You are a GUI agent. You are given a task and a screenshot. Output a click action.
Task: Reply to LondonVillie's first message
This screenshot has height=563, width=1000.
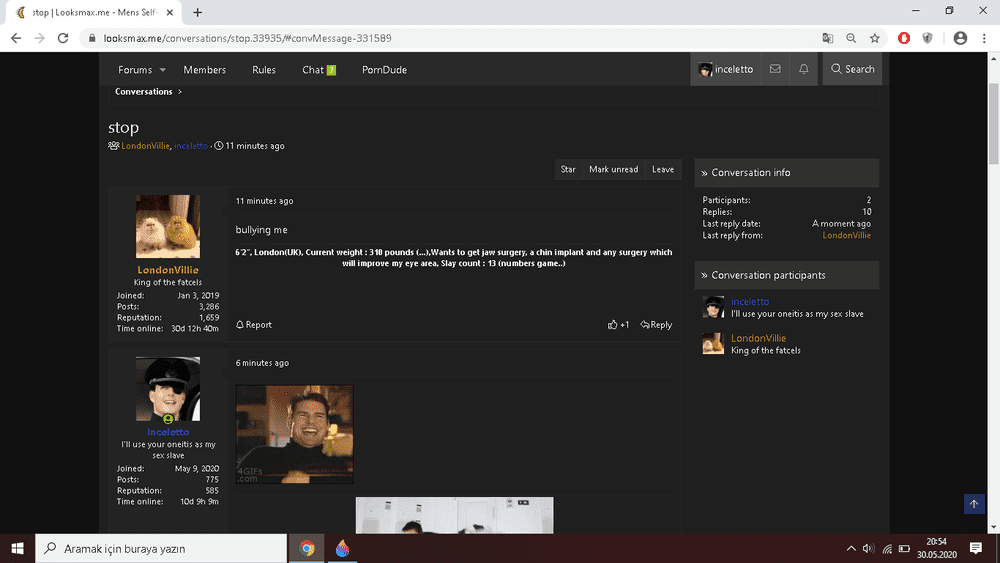(x=656, y=325)
